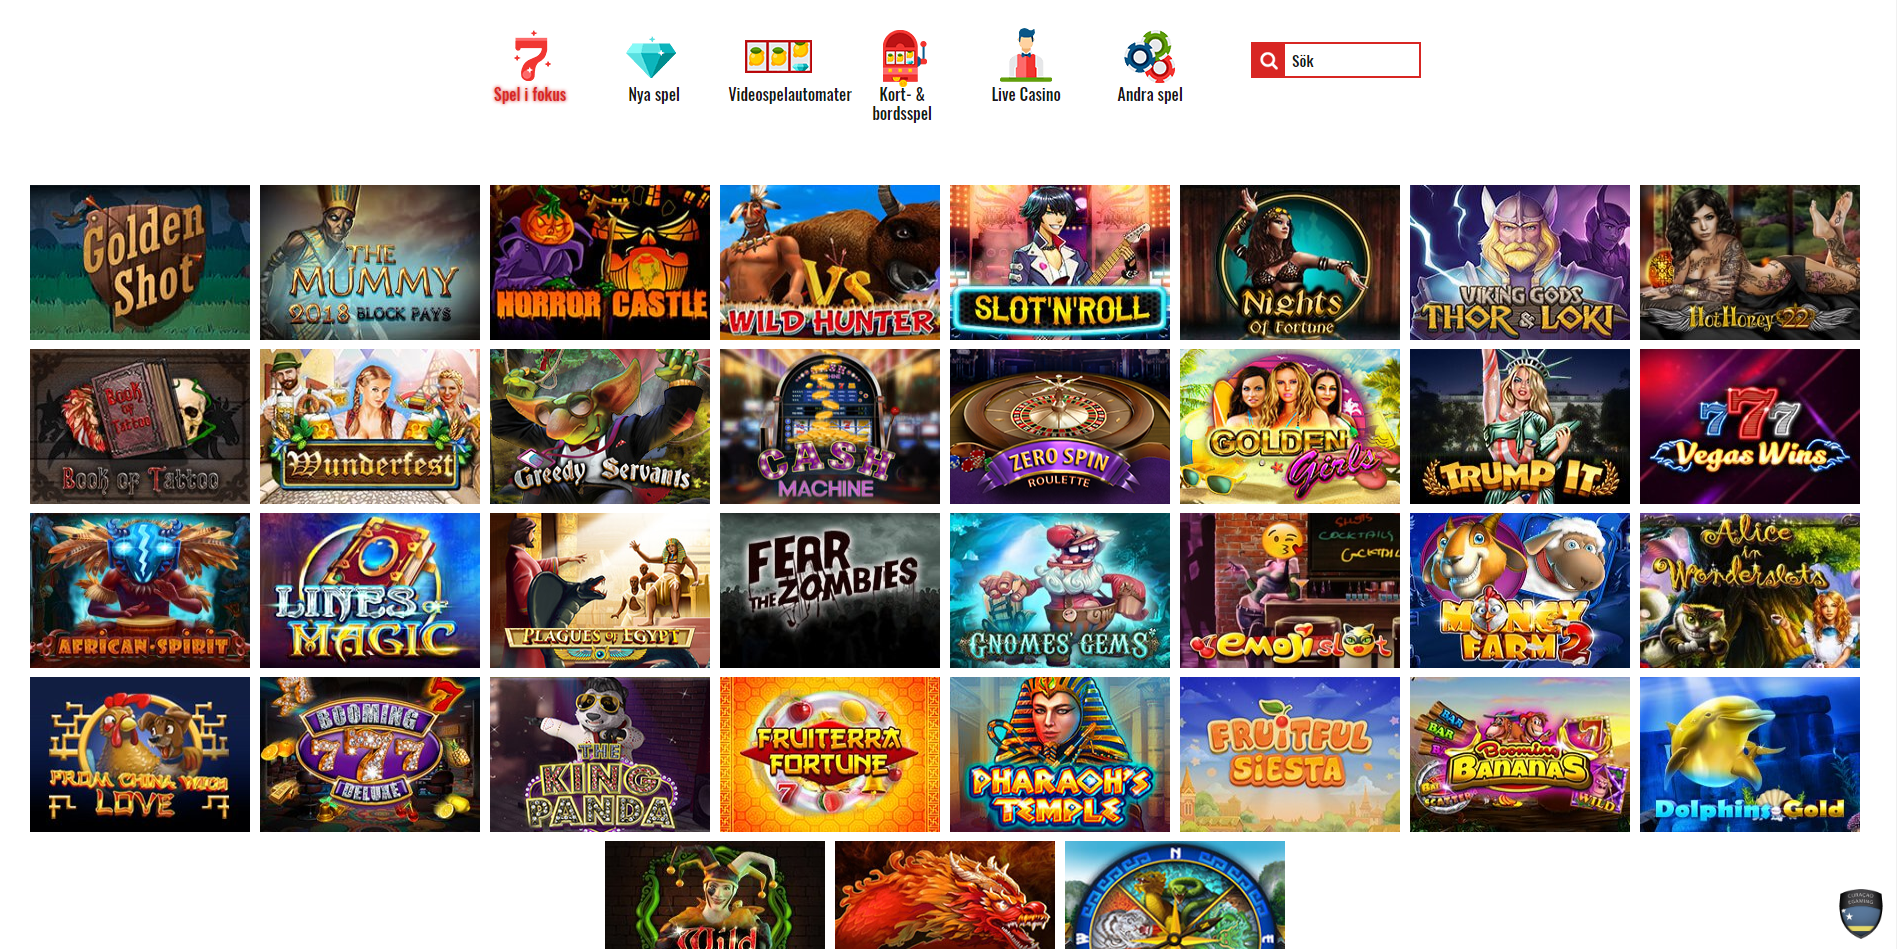Click the red magnifier search icon

tap(1268, 60)
